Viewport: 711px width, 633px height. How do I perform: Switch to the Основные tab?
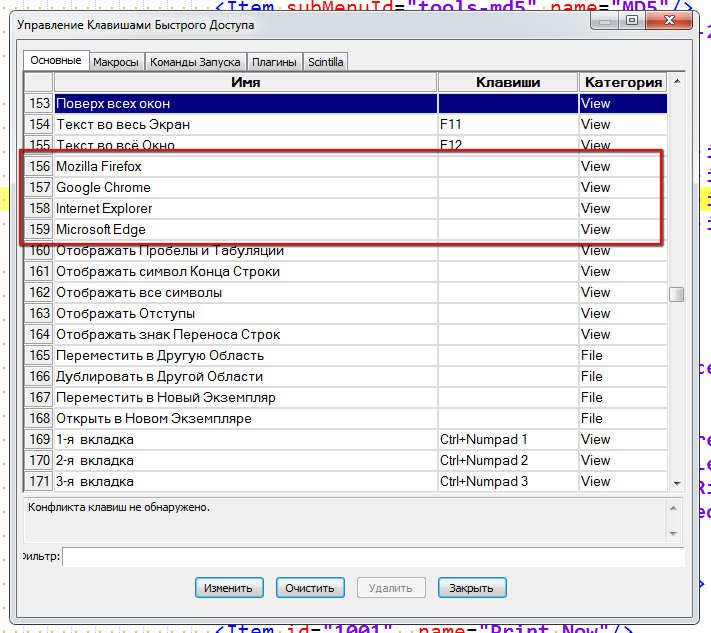pos(56,60)
